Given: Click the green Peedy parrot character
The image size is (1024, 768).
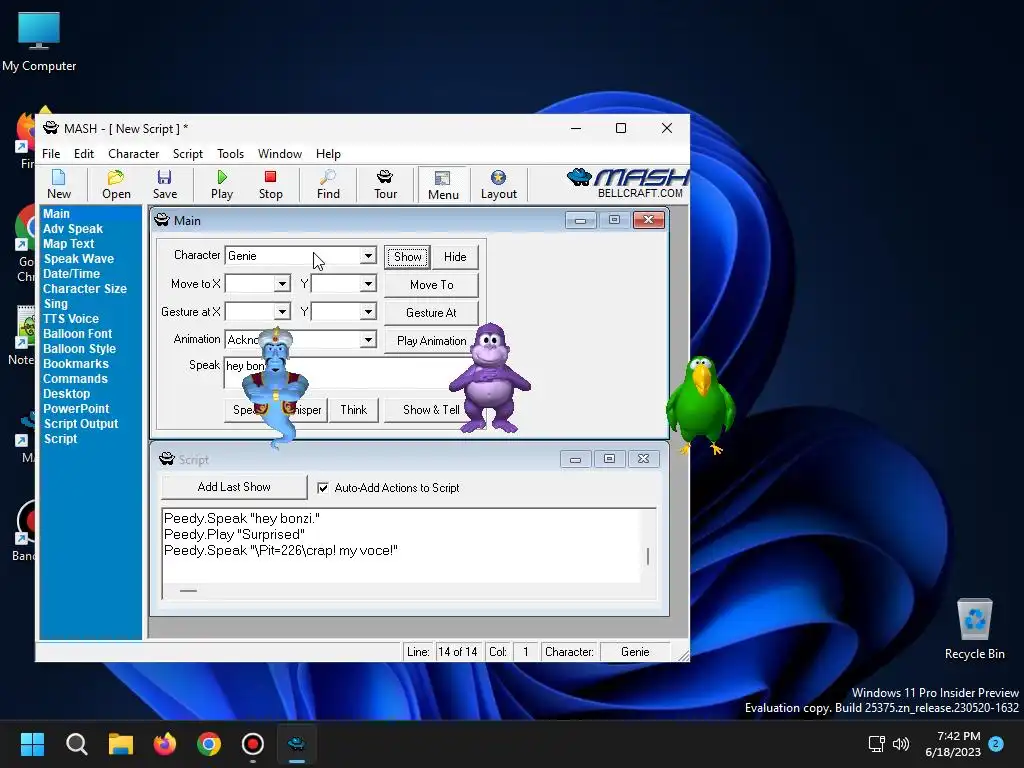Looking at the screenshot, I should [x=701, y=404].
